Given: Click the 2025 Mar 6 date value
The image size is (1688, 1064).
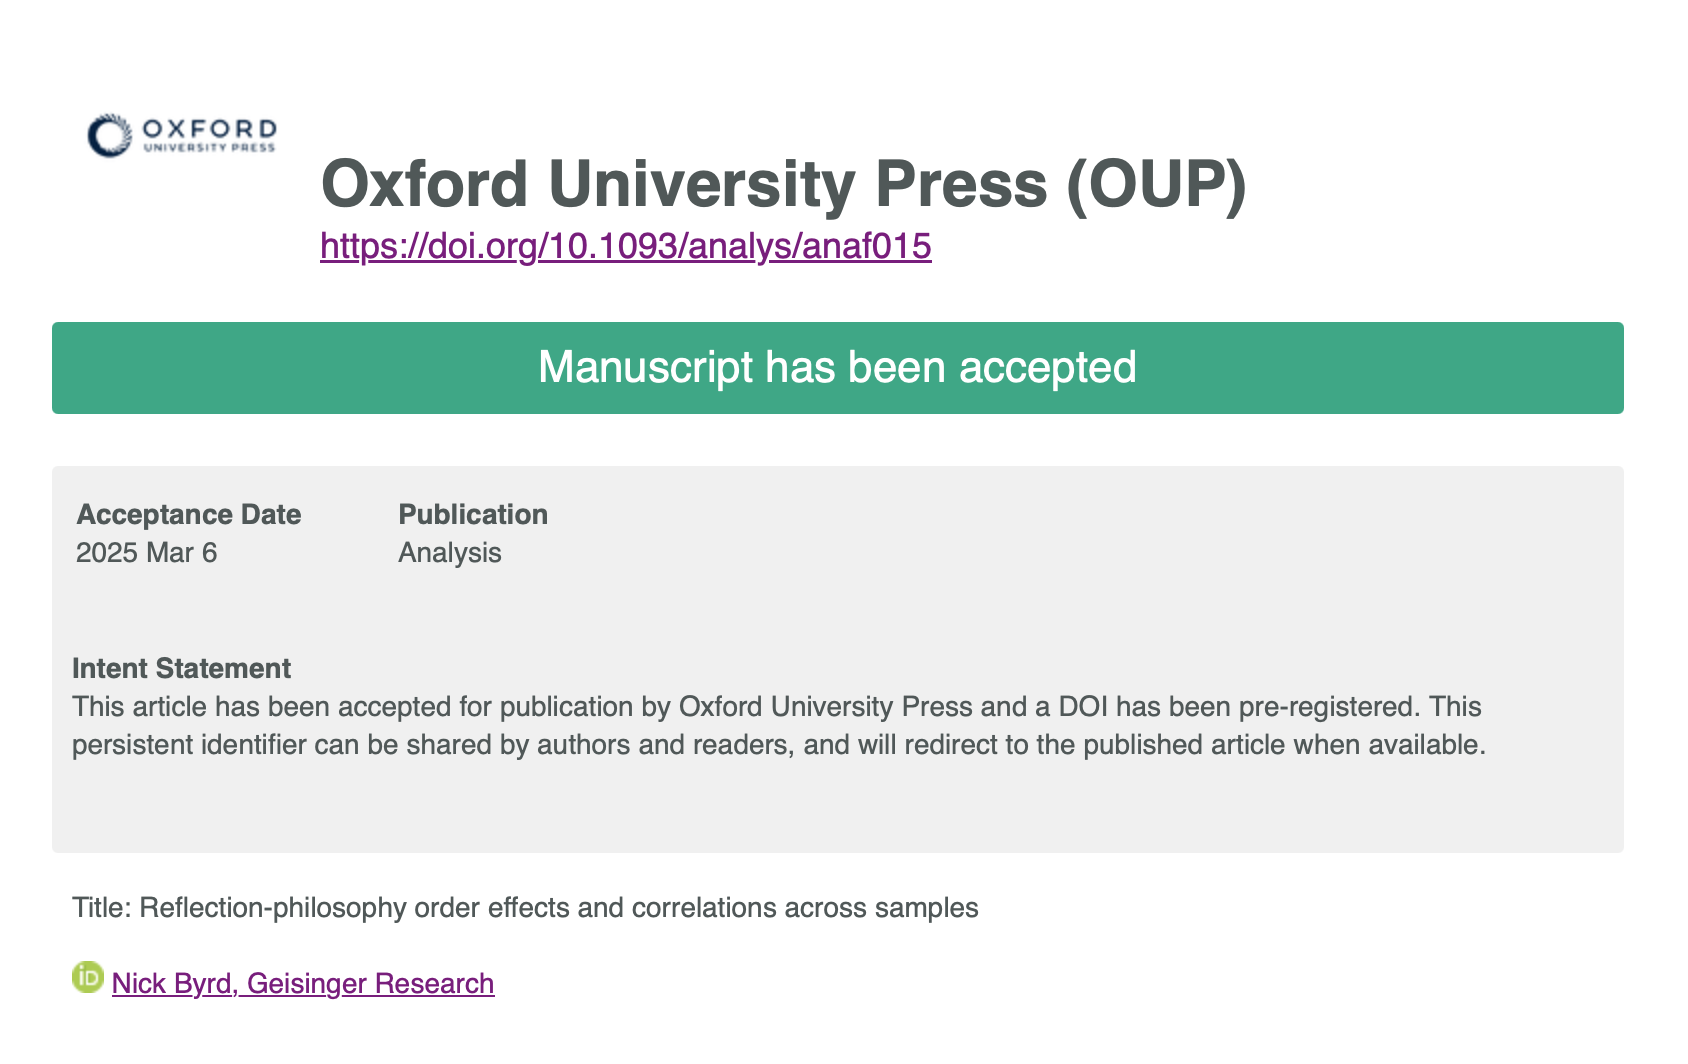Looking at the screenshot, I should click(147, 552).
